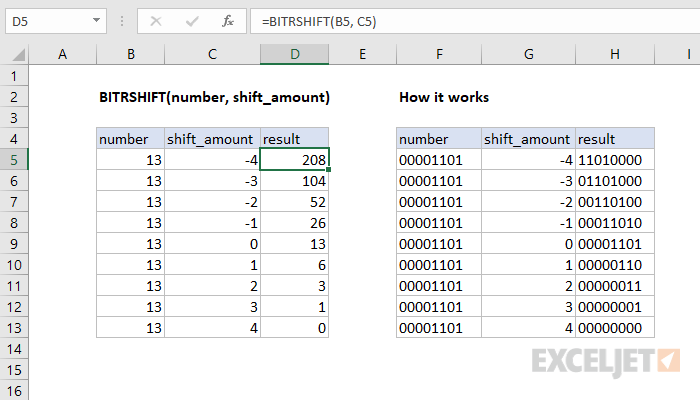Select cell F5 with 00001101
The width and height of the screenshot is (700, 400).
[x=439, y=160]
